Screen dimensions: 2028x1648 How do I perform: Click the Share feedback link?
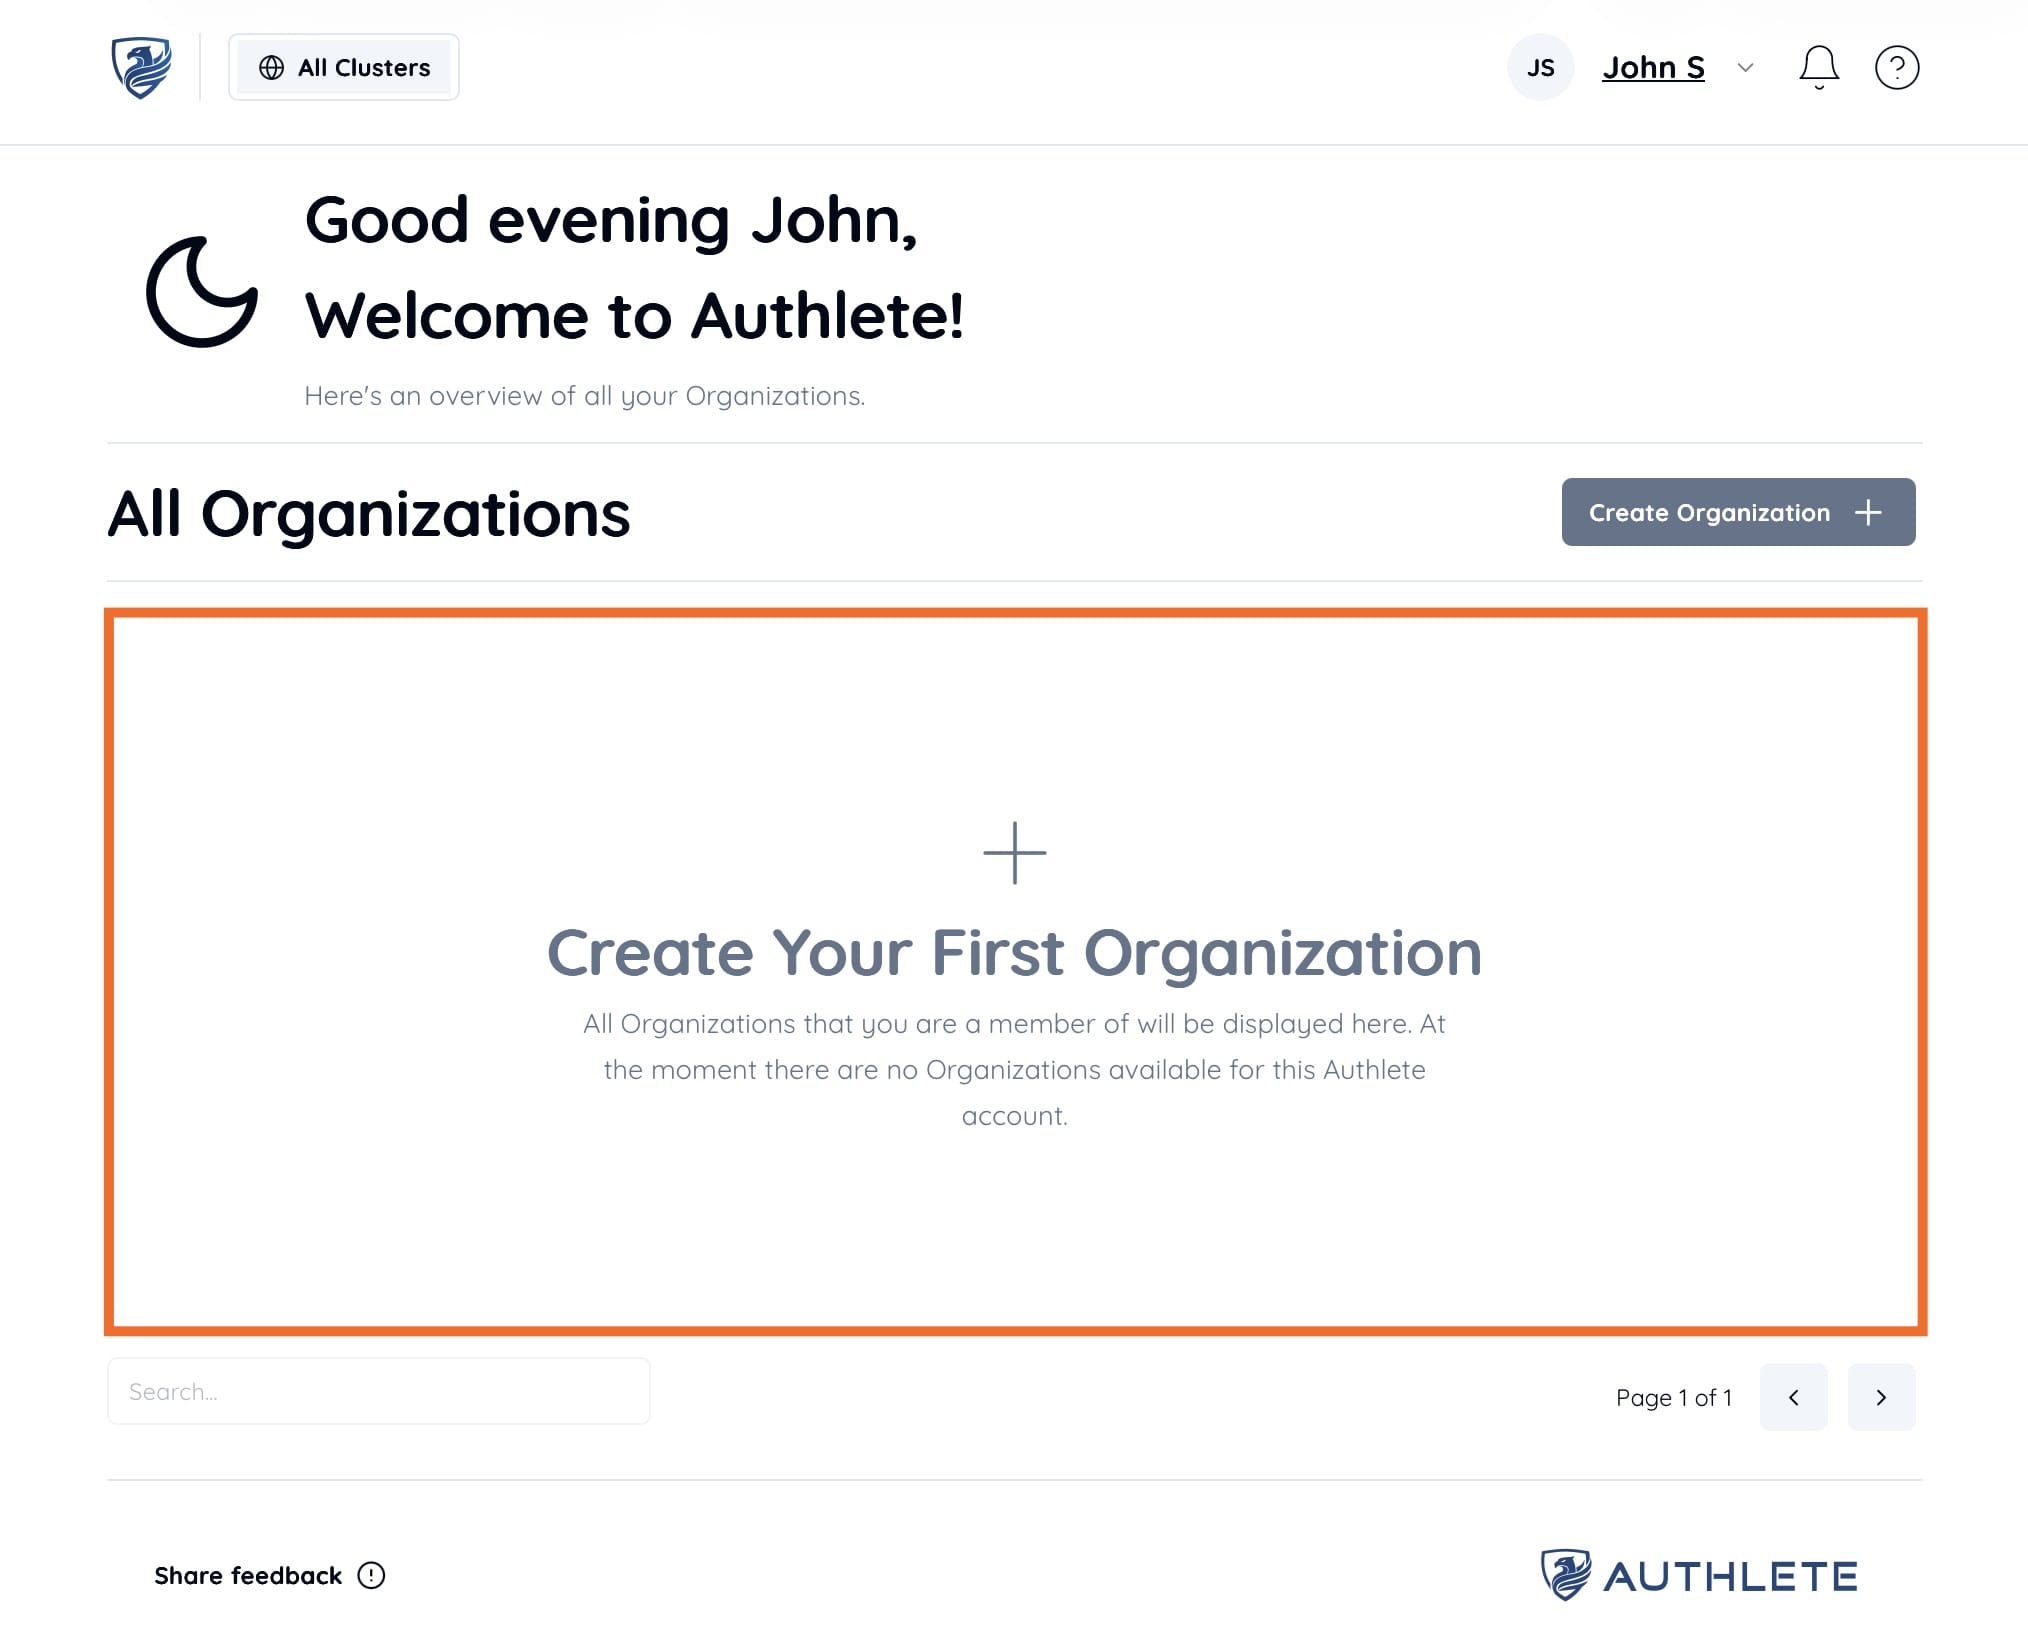[x=248, y=1576]
